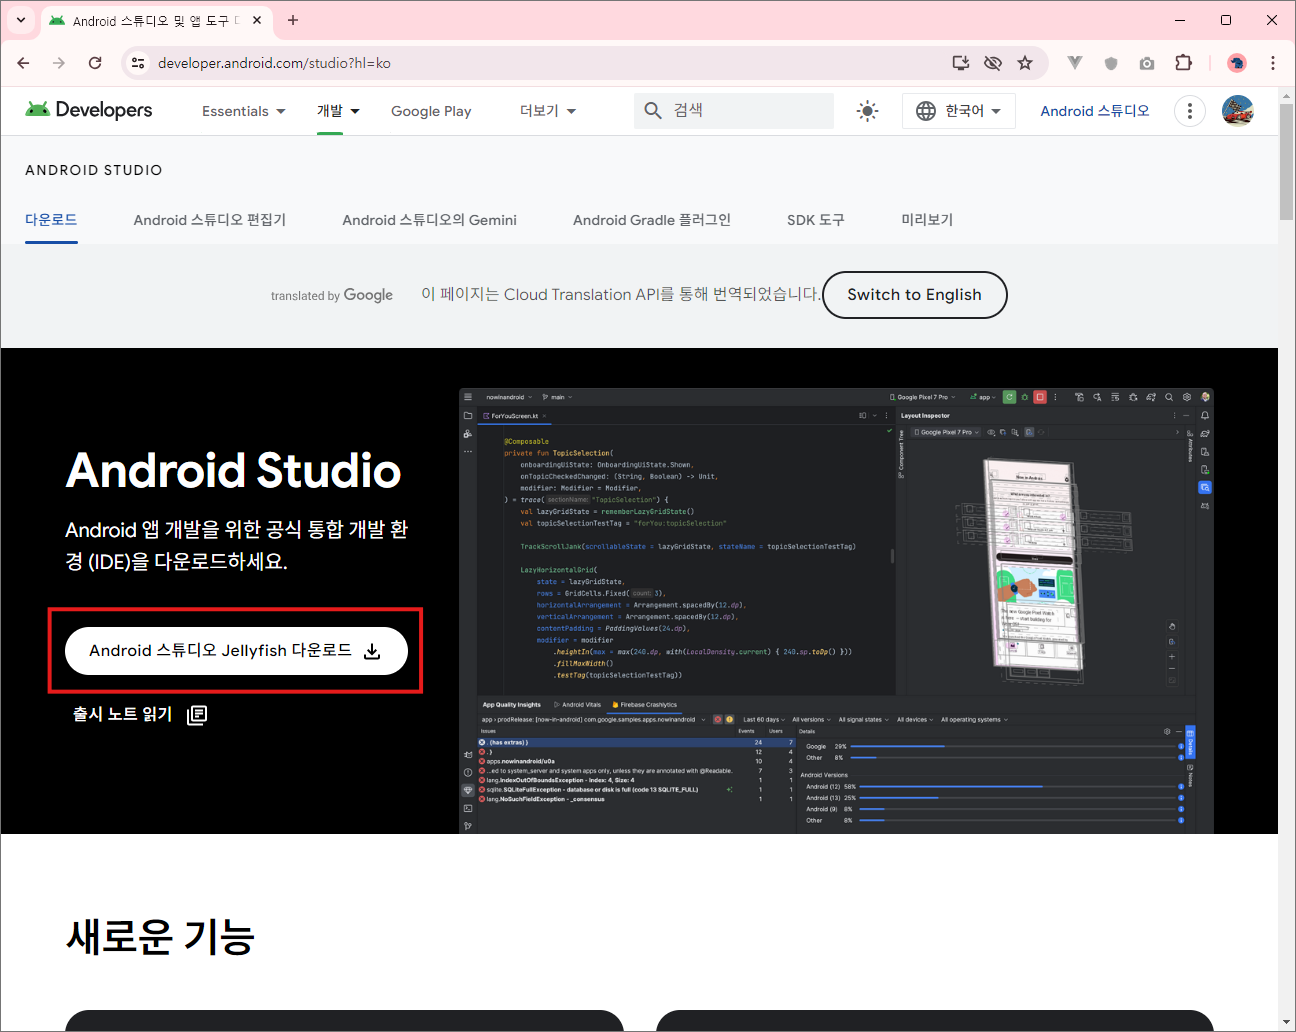Viewport: 1296px width, 1032px height.
Task: Expand the Essentials menu
Action: pyautogui.click(x=244, y=111)
